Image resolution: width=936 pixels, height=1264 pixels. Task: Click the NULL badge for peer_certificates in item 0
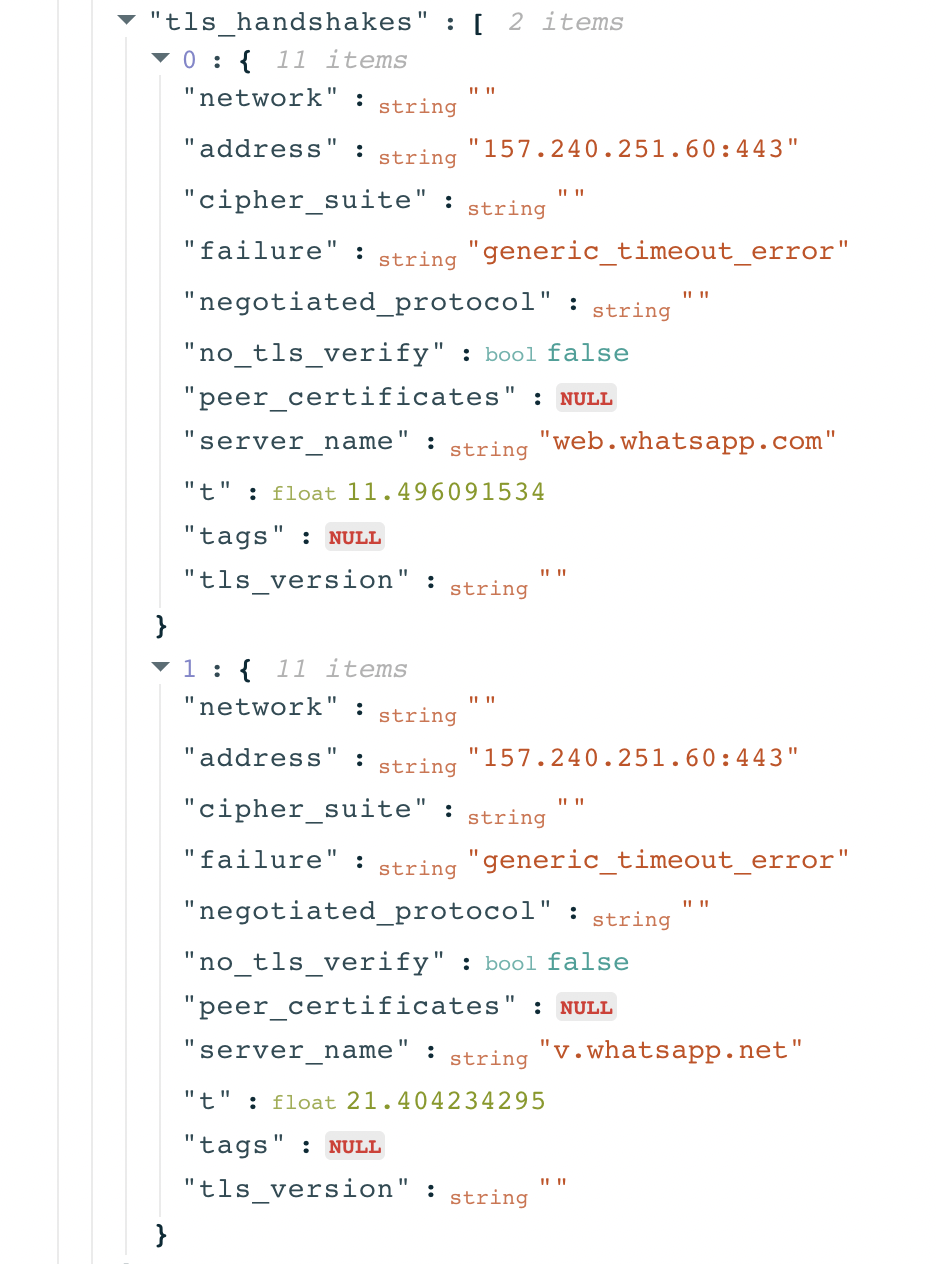click(x=586, y=398)
